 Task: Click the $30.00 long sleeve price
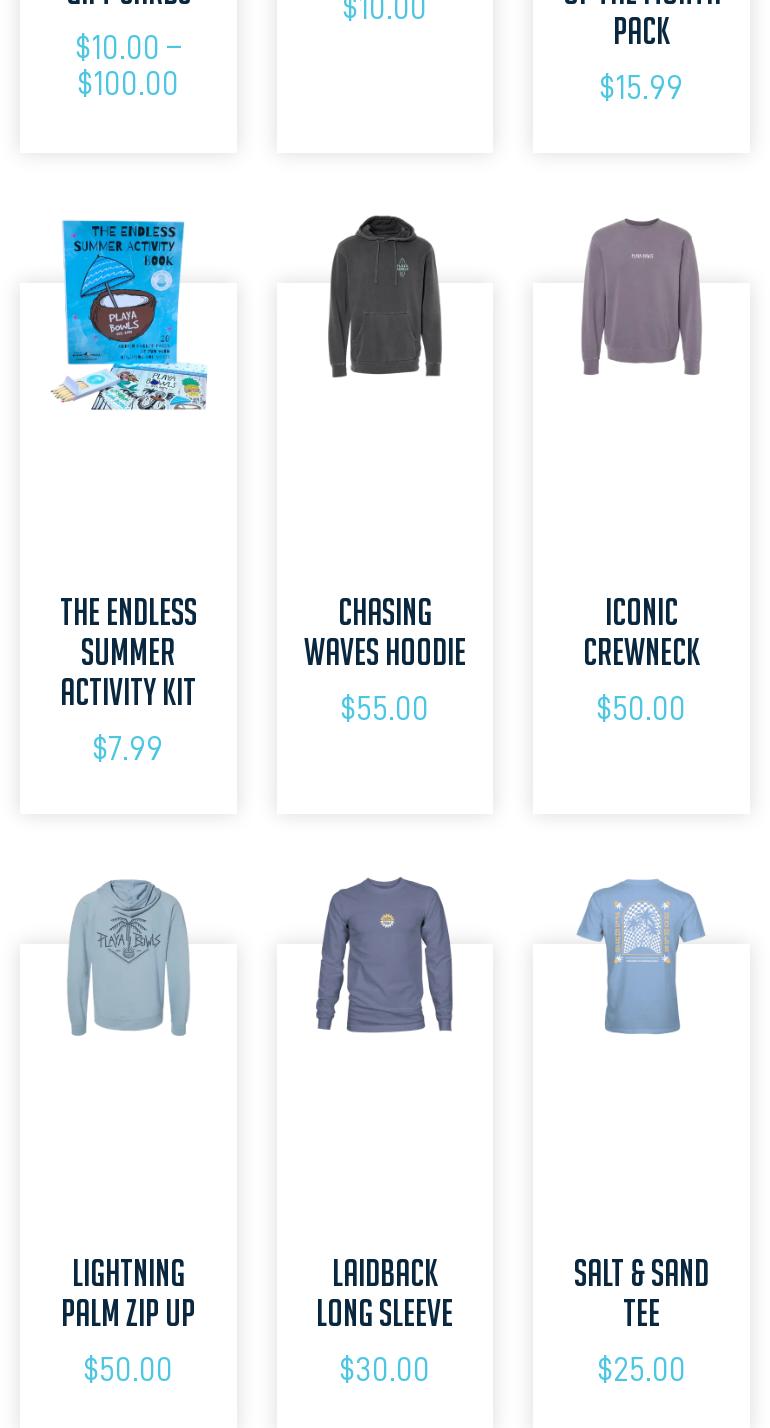click(384, 1369)
